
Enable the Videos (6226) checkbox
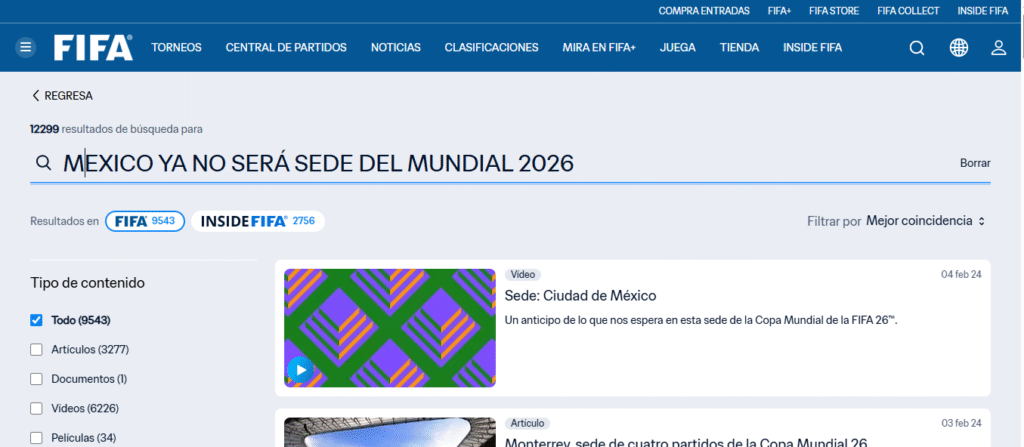click(x=37, y=408)
